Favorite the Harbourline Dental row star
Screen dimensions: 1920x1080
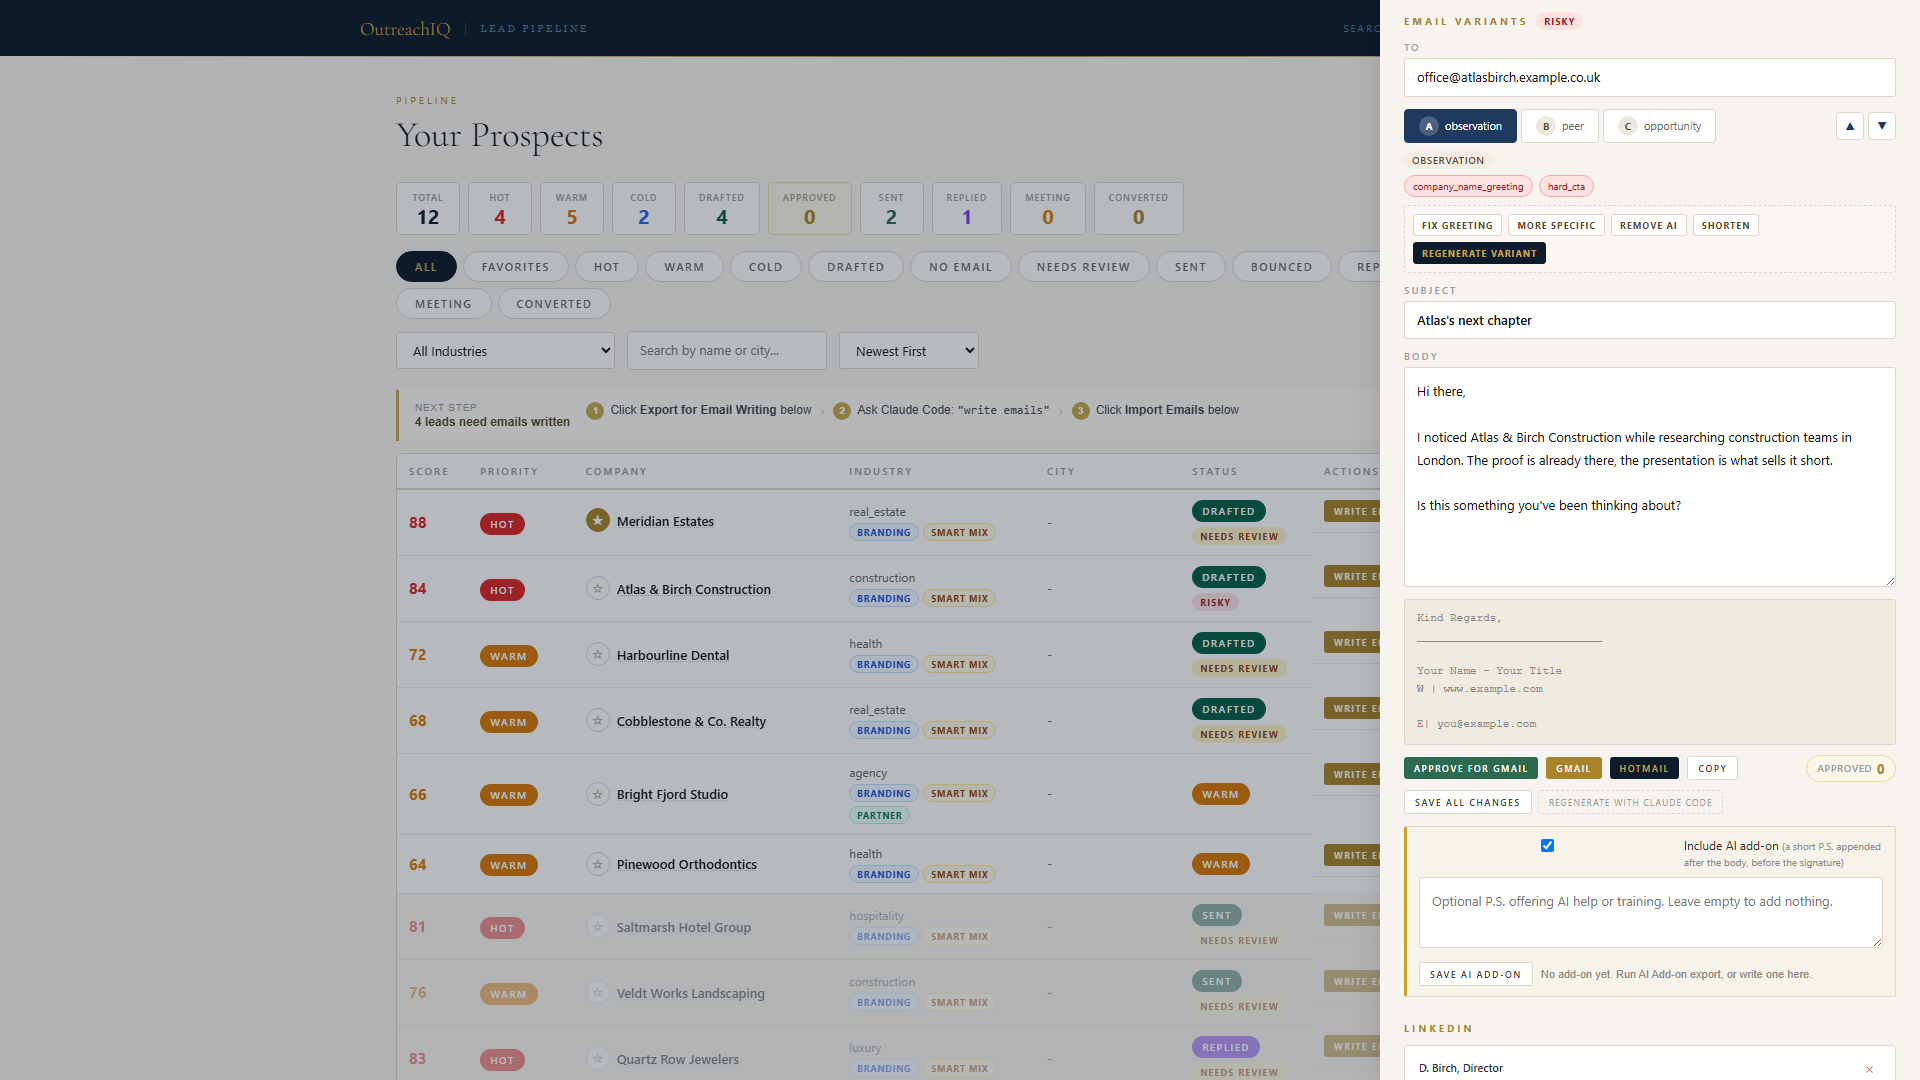(597, 655)
